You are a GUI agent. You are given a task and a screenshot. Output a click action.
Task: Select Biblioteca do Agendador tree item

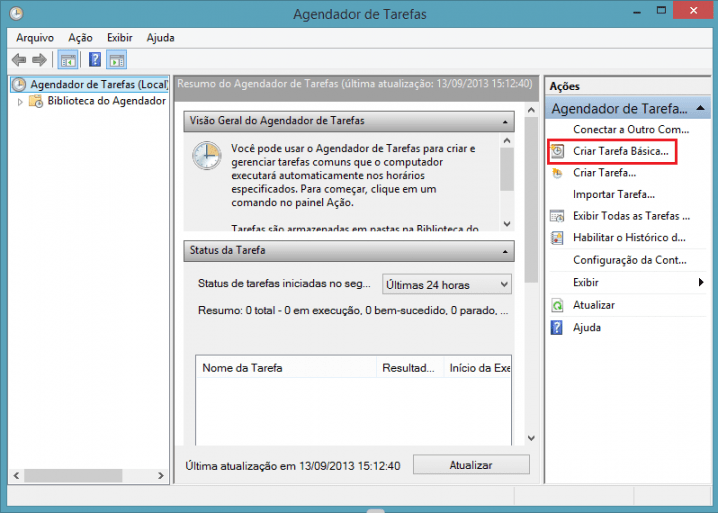tap(107, 101)
